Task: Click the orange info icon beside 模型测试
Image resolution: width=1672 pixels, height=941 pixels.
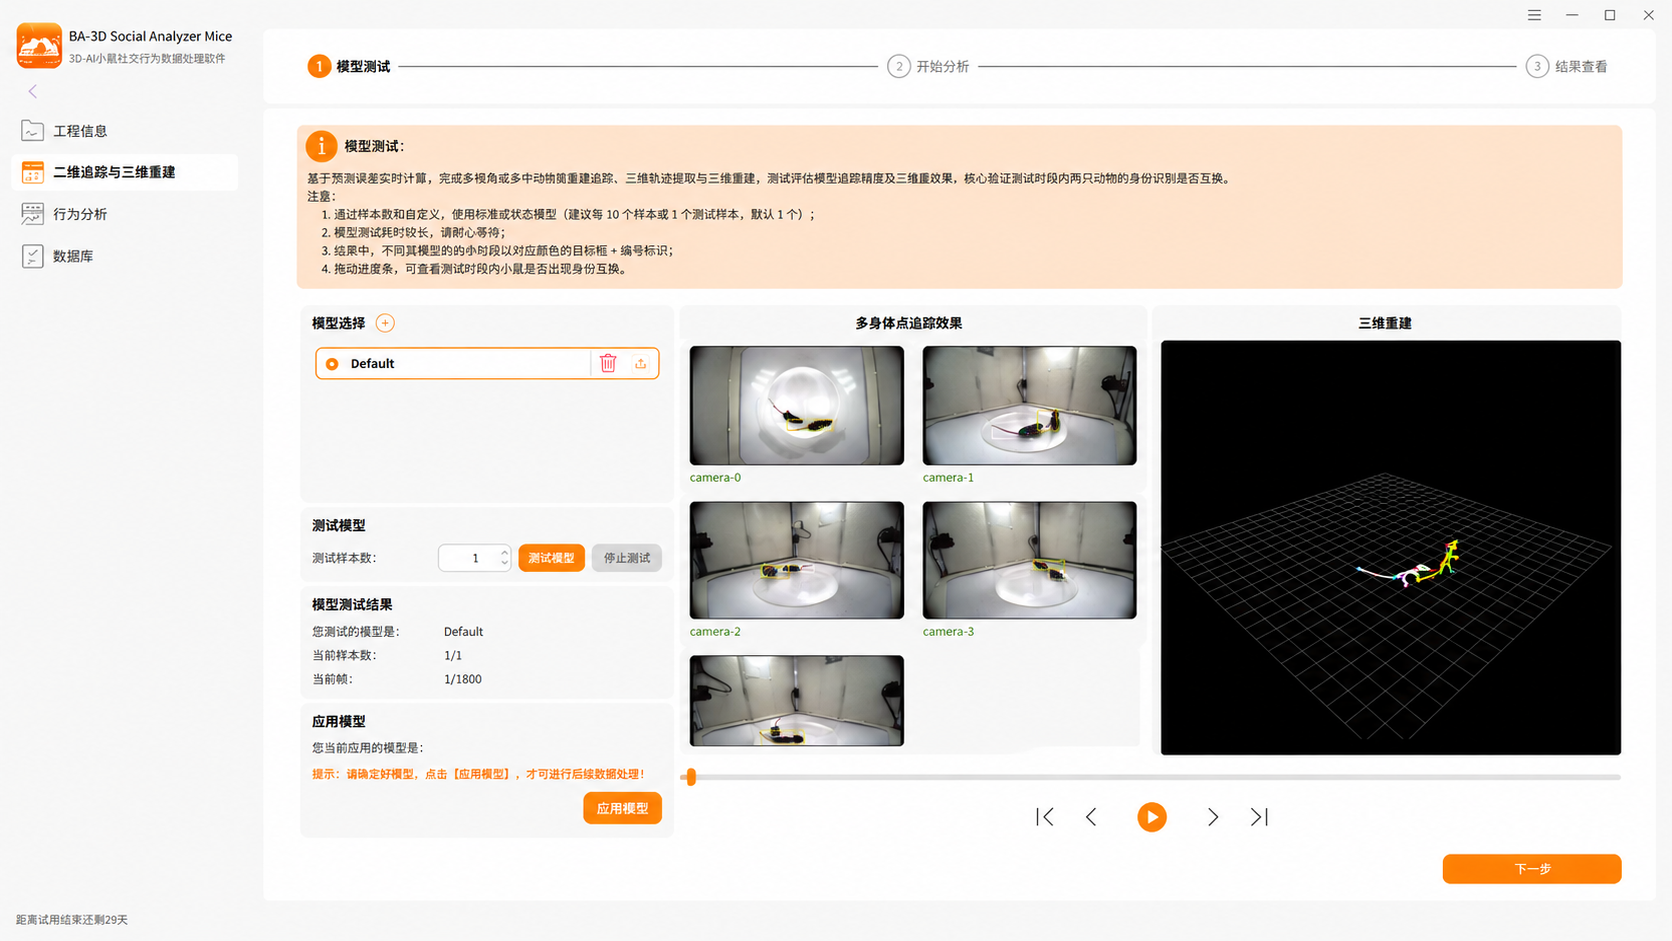Action: click(321, 146)
